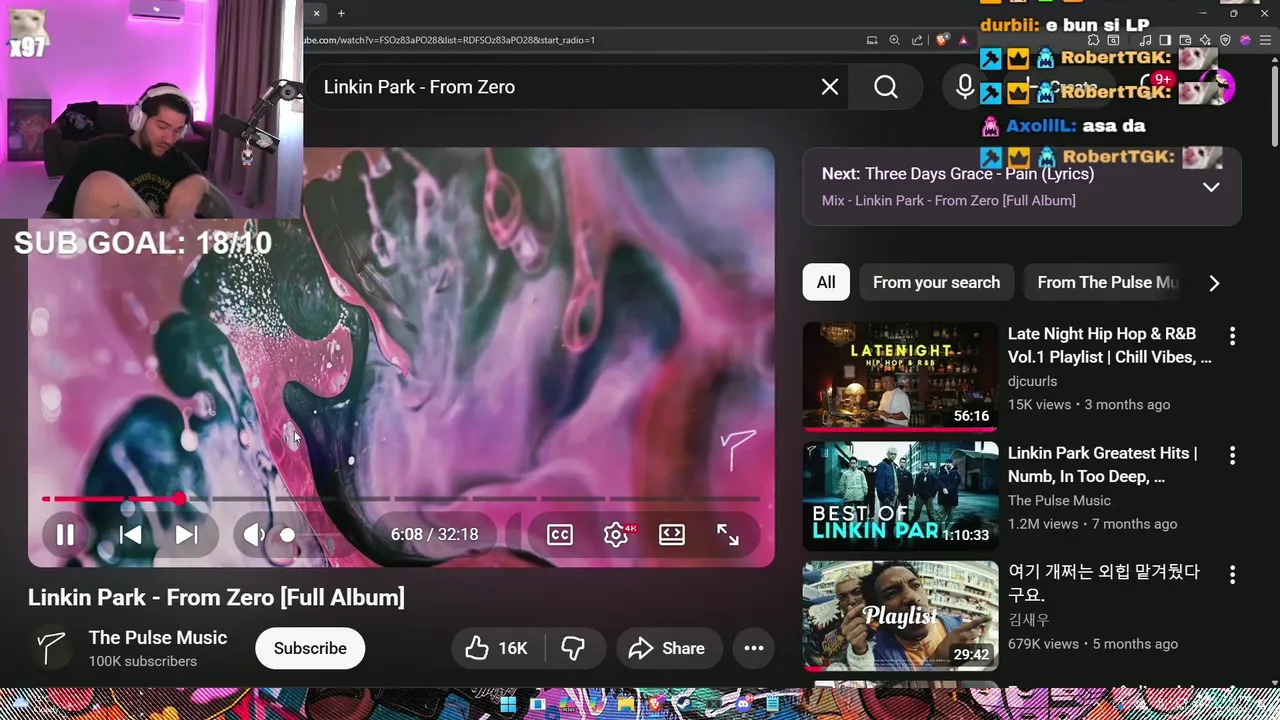Open Brave Rewards triangle icon
The height and width of the screenshot is (720, 1280).
[964, 40]
